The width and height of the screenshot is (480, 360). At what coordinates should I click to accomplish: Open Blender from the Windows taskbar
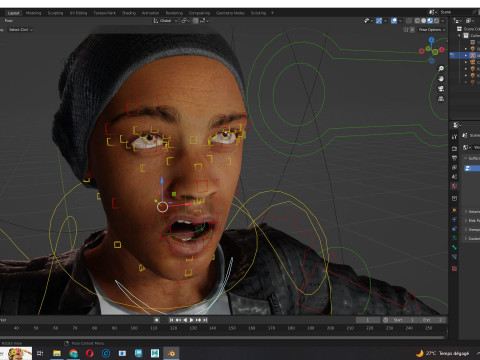point(171,353)
